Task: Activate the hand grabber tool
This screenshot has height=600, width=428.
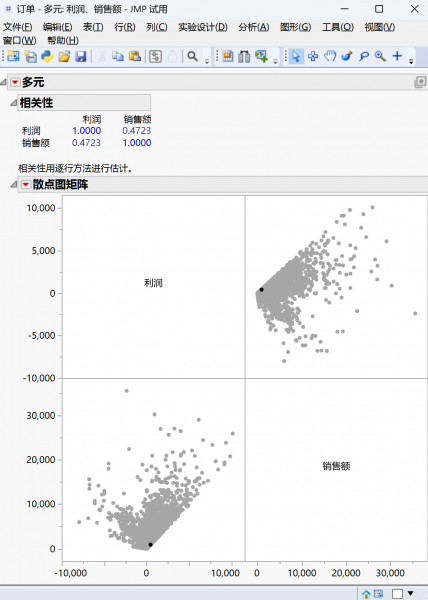Action: point(330,56)
